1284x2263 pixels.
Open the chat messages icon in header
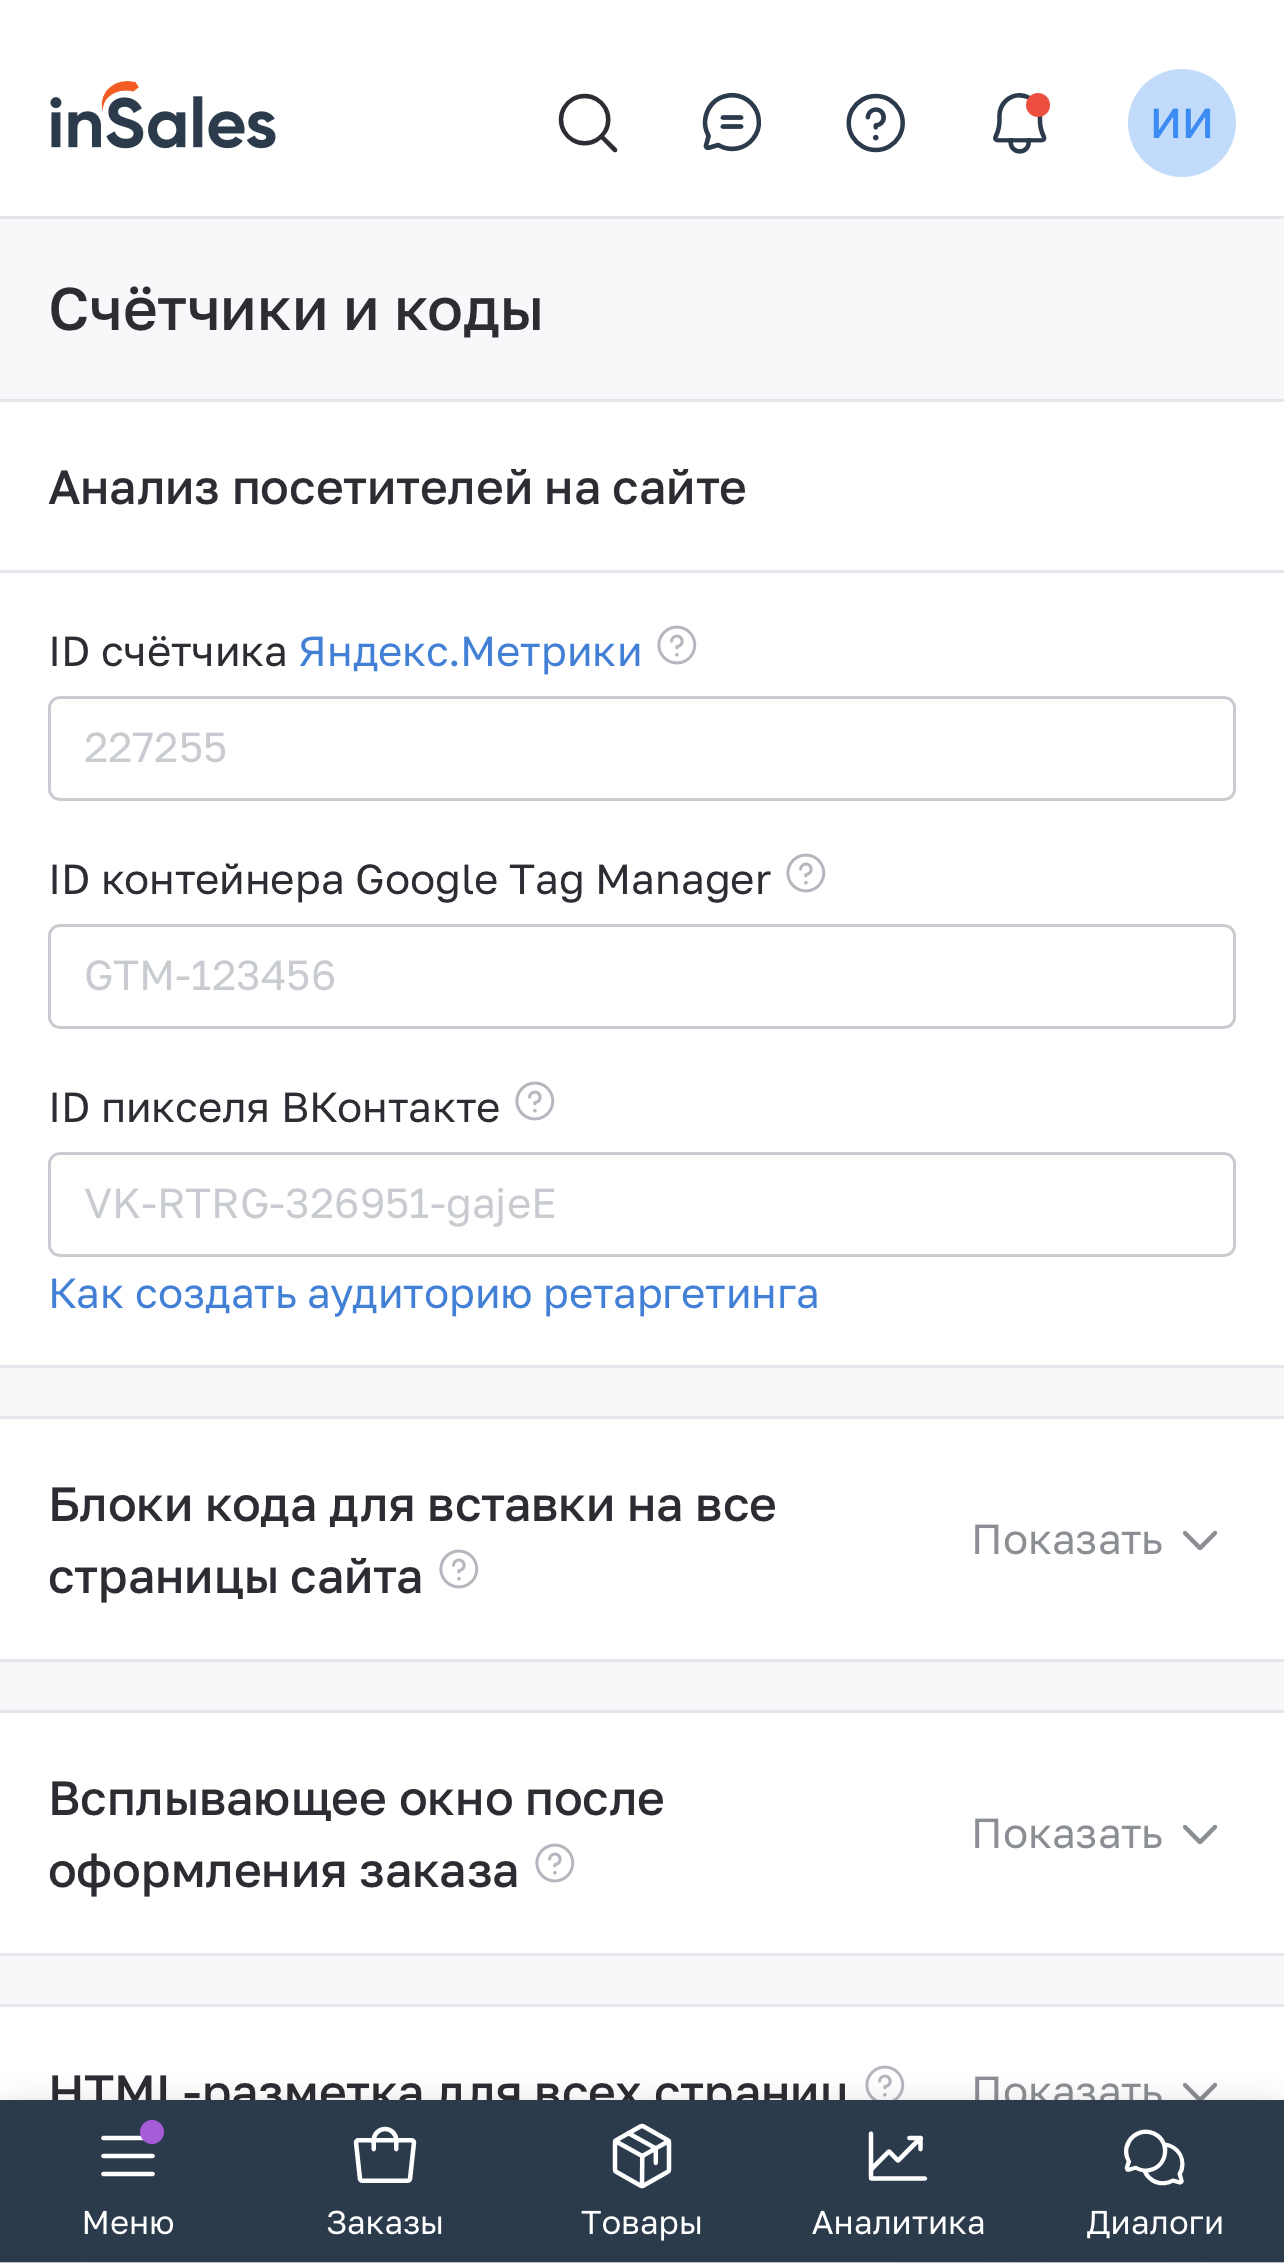point(731,123)
